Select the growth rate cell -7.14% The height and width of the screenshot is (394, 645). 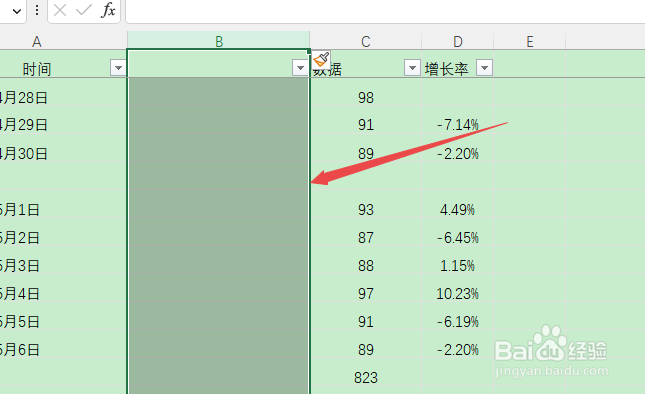(457, 120)
